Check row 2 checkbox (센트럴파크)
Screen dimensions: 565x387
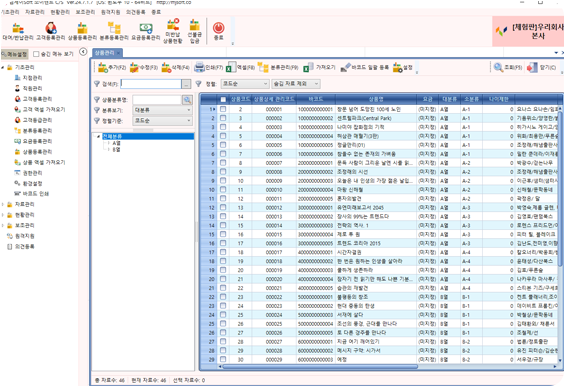tap(223, 118)
